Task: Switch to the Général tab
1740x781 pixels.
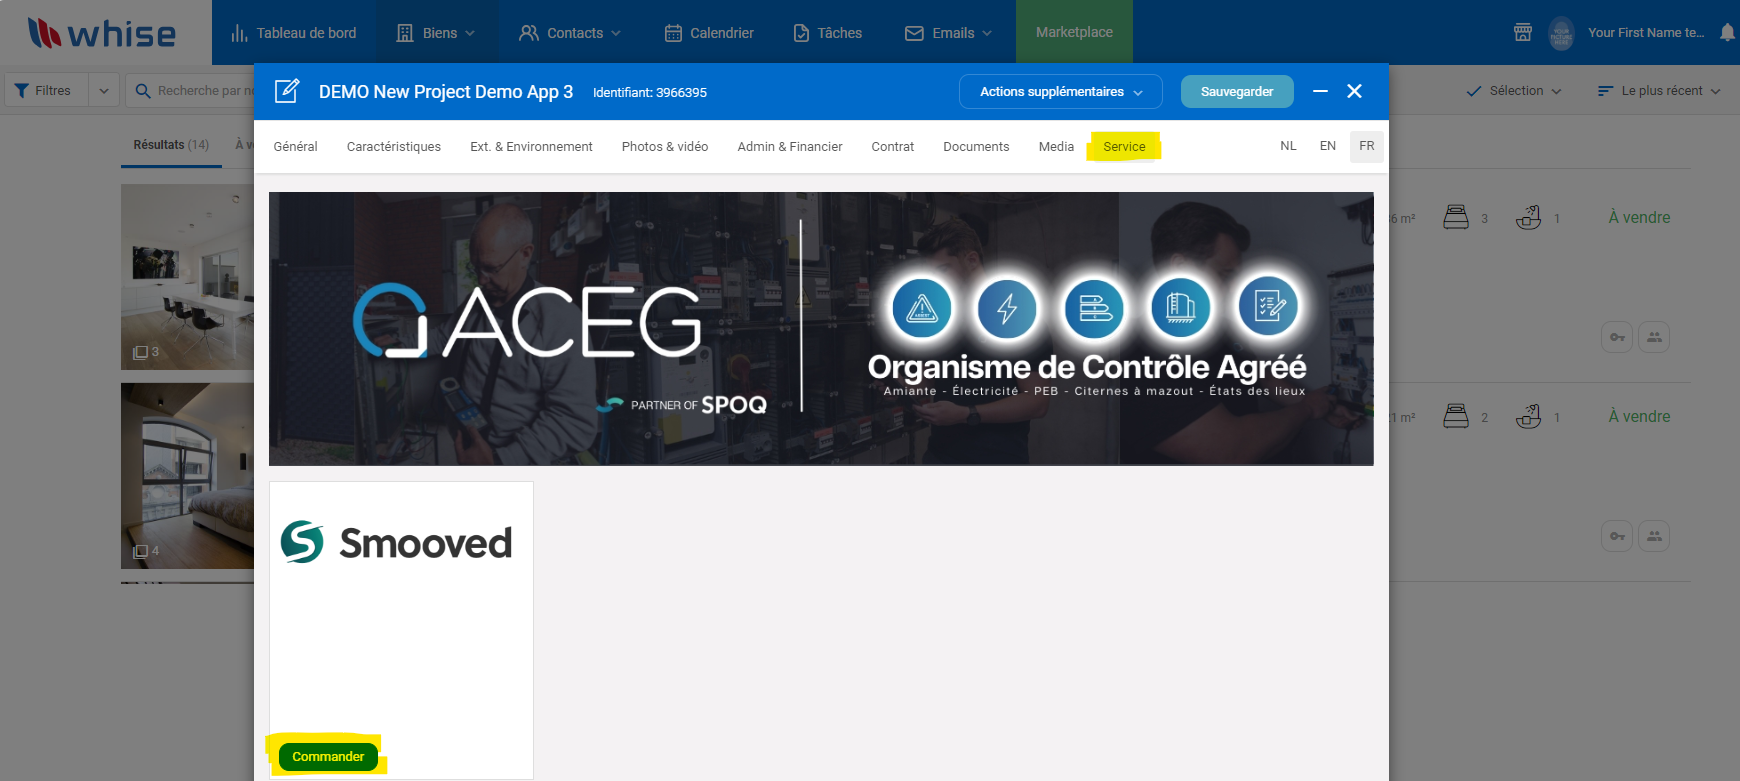Action: tap(295, 146)
